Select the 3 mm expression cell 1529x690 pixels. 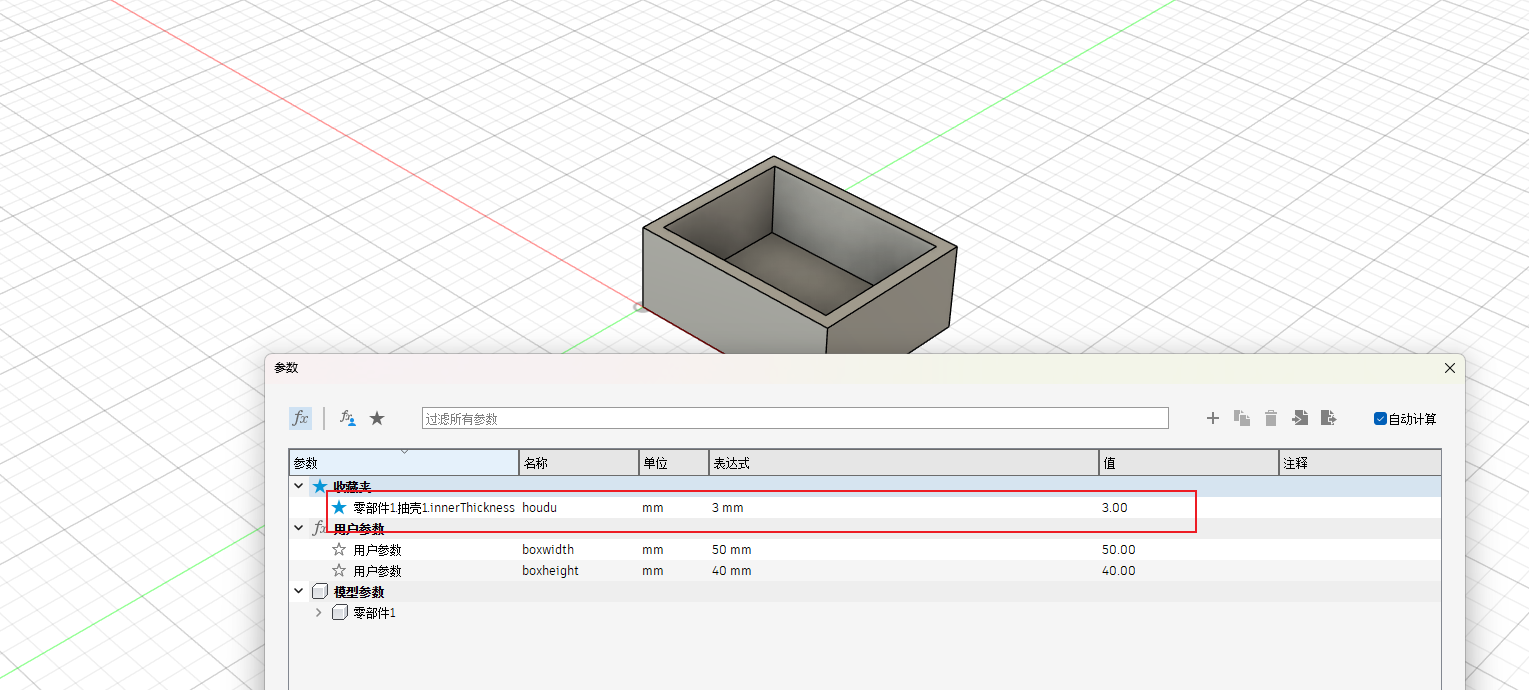click(x=727, y=508)
